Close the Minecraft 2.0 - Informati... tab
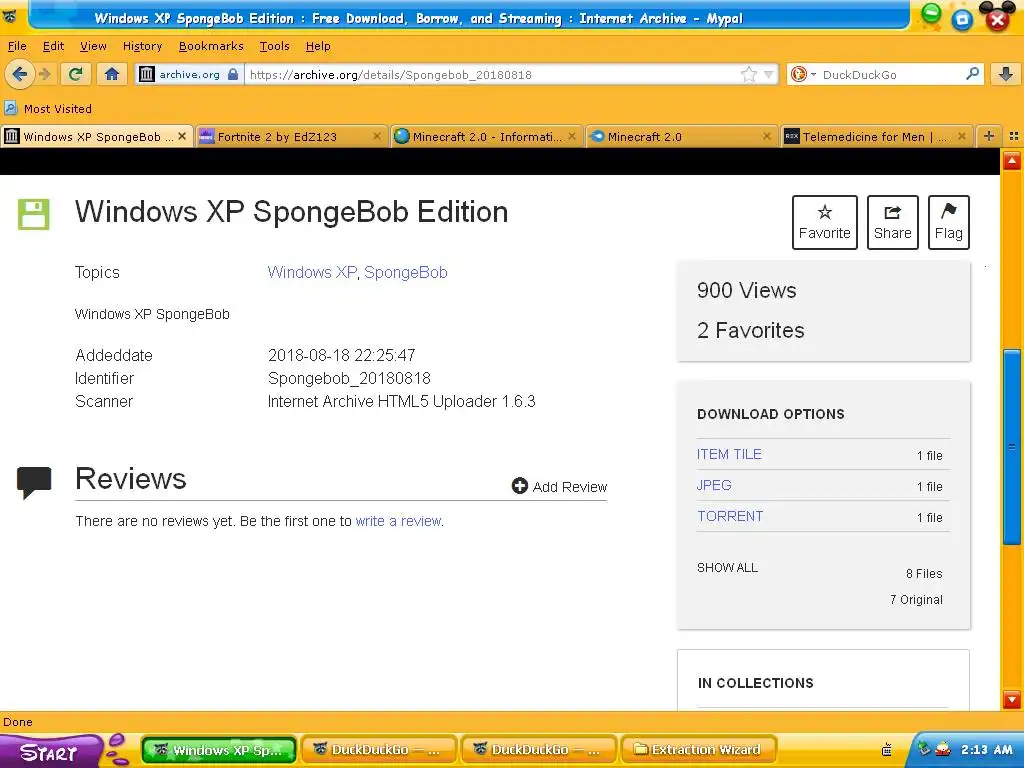This screenshot has height=768, width=1024. tap(572, 136)
